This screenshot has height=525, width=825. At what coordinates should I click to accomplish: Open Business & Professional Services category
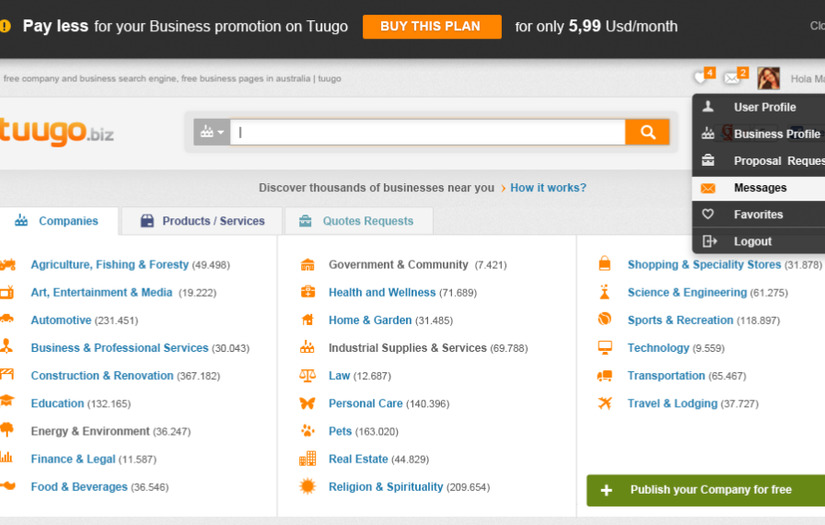pyautogui.click(x=119, y=348)
